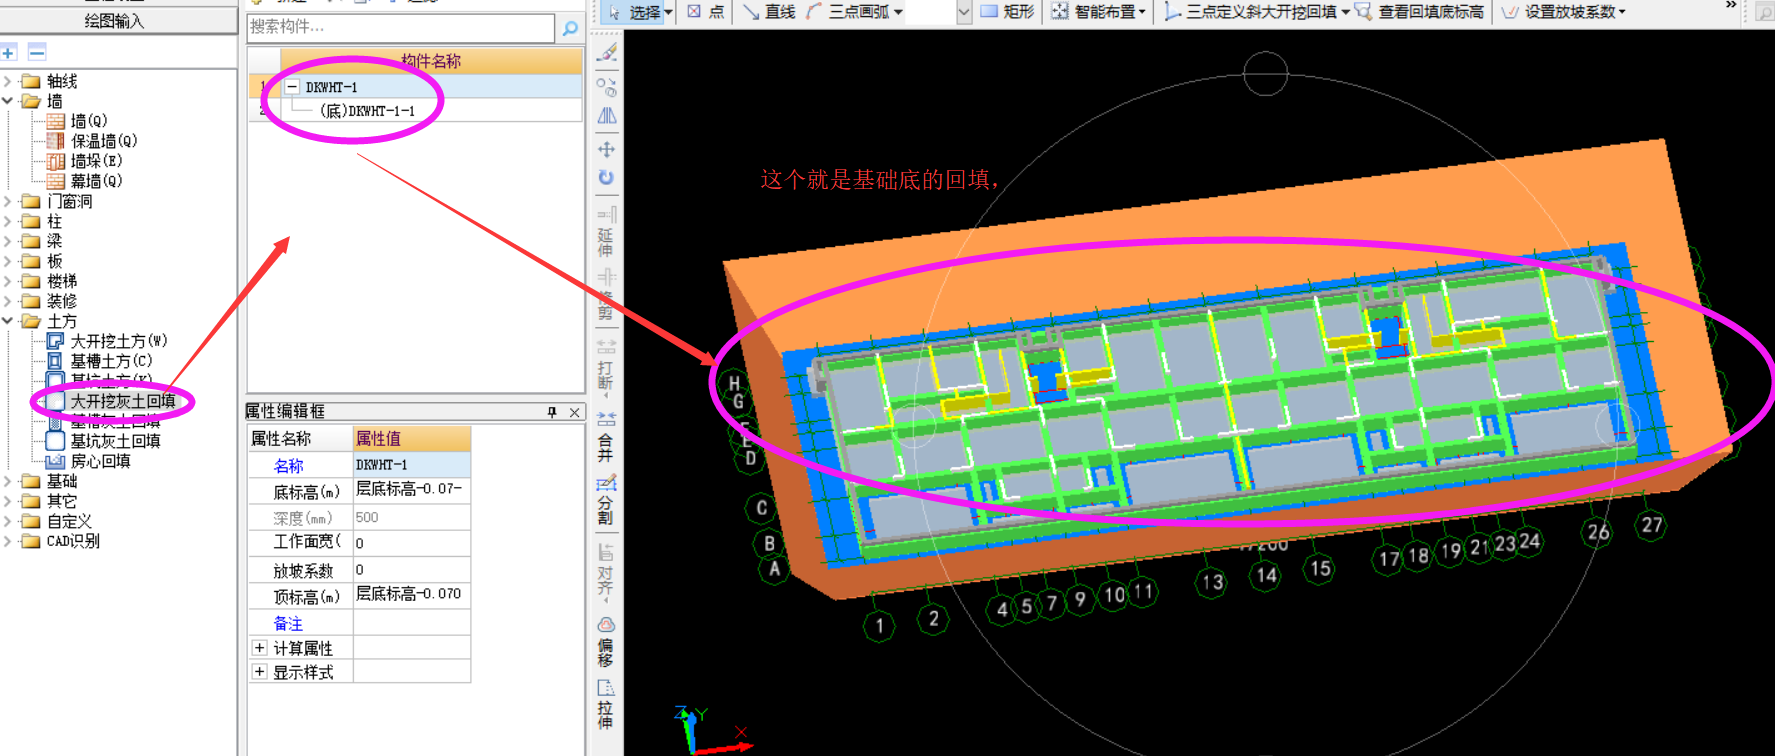1775x756 pixels.
Task: Click the 绘图输入 panel header
Action: click(x=118, y=20)
